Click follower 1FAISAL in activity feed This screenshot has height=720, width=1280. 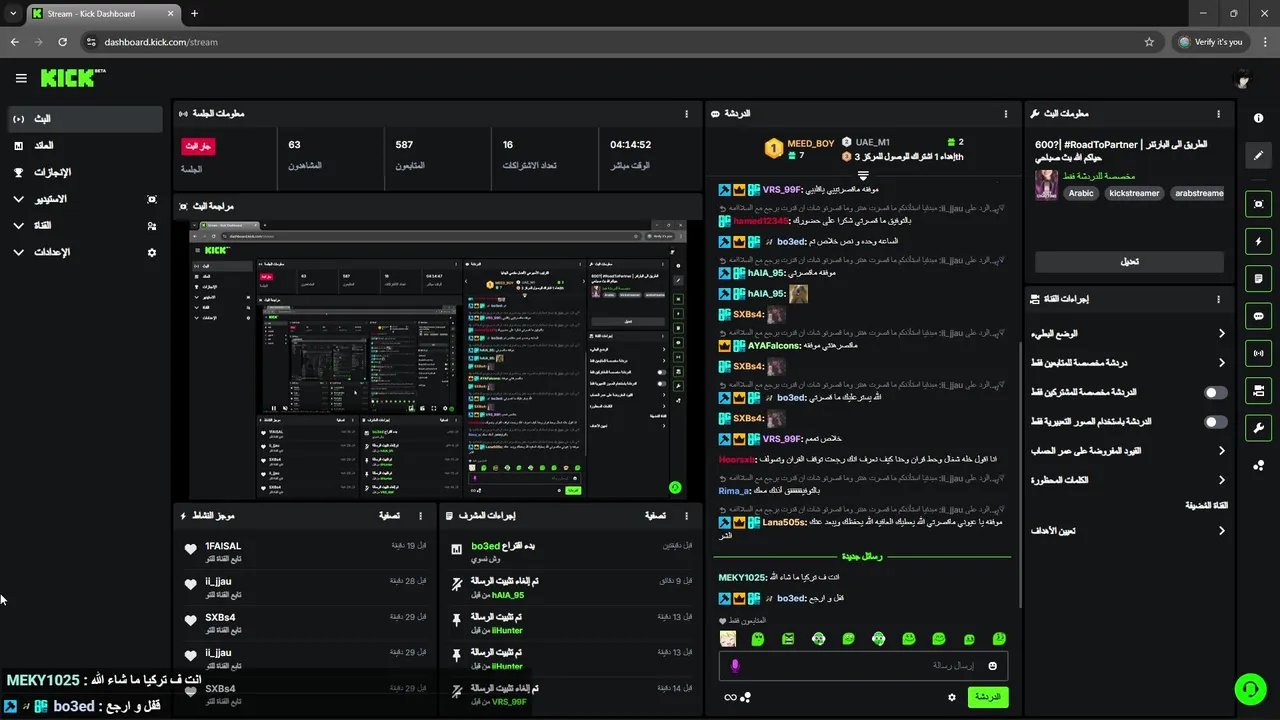[222, 546]
